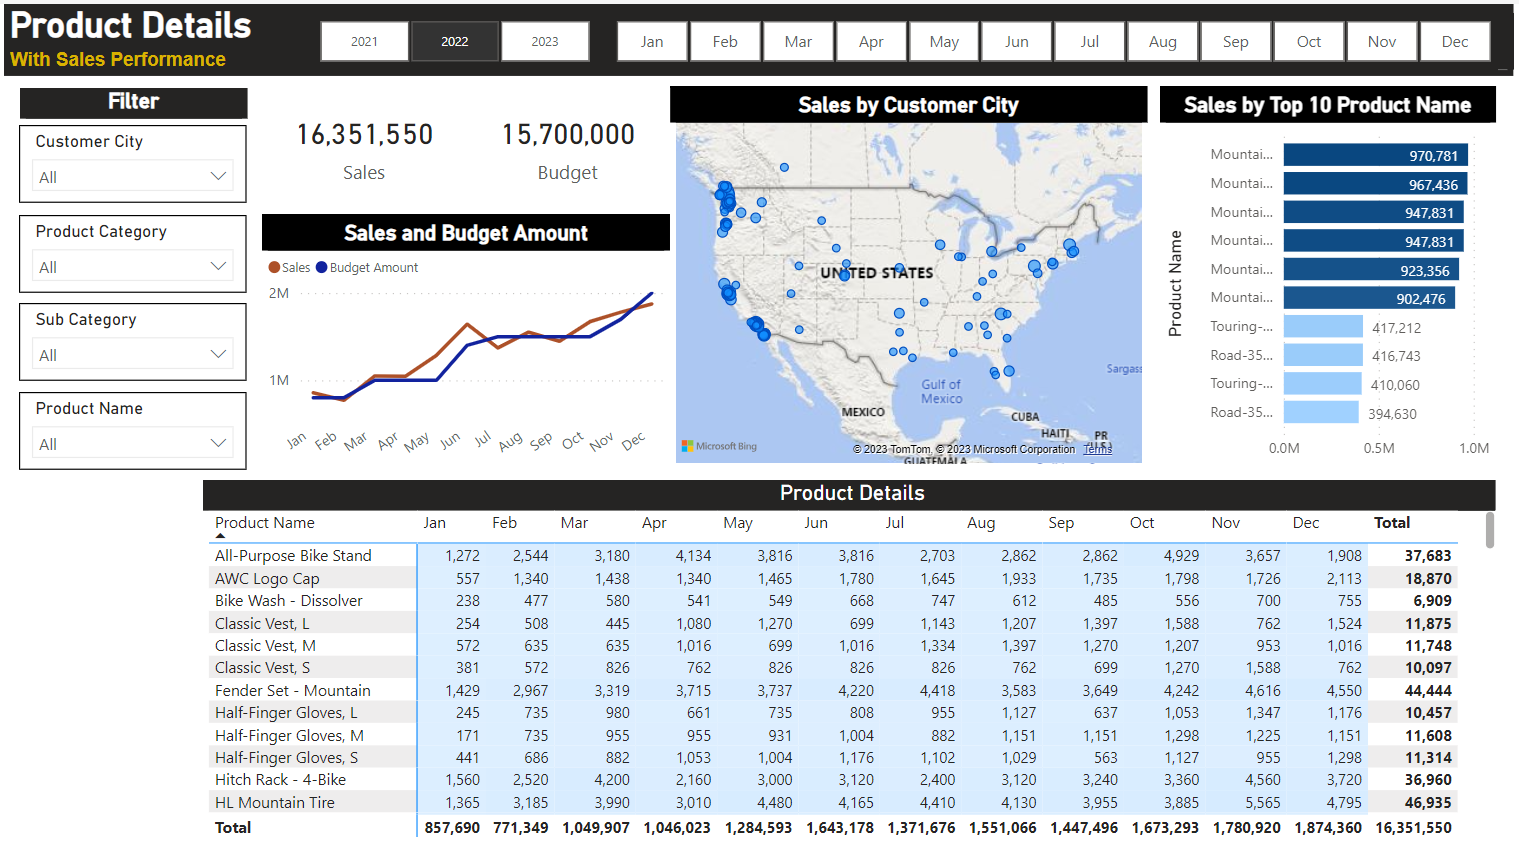The width and height of the screenshot is (1519, 847).
Task: Click the blue Budget Amount legend marker
Action: click(x=321, y=267)
